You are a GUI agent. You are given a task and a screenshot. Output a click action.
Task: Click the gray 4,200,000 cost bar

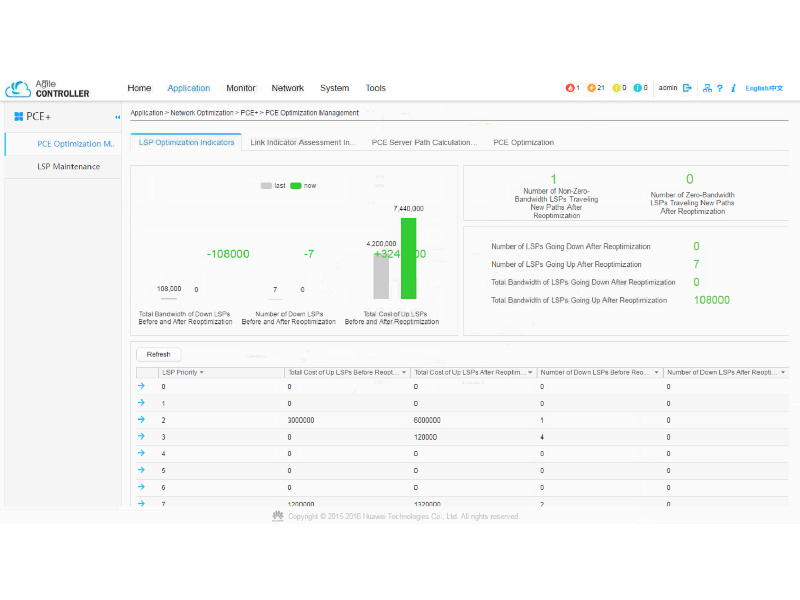click(381, 276)
